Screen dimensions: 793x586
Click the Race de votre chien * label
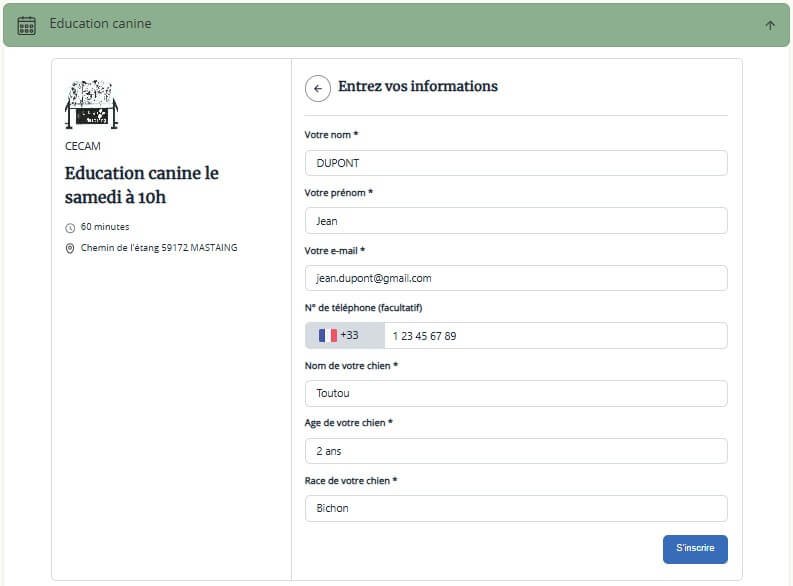tap(350, 480)
